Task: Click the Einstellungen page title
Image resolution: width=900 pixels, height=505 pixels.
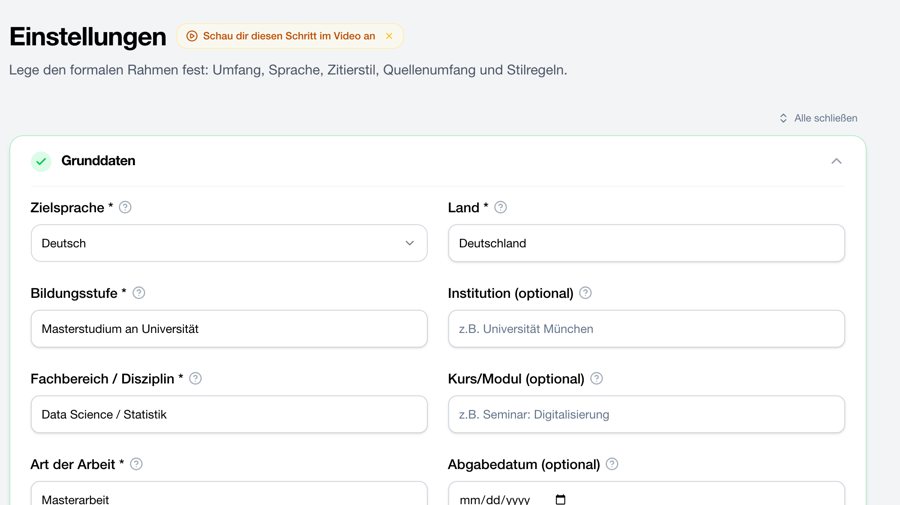Action: 88,37
